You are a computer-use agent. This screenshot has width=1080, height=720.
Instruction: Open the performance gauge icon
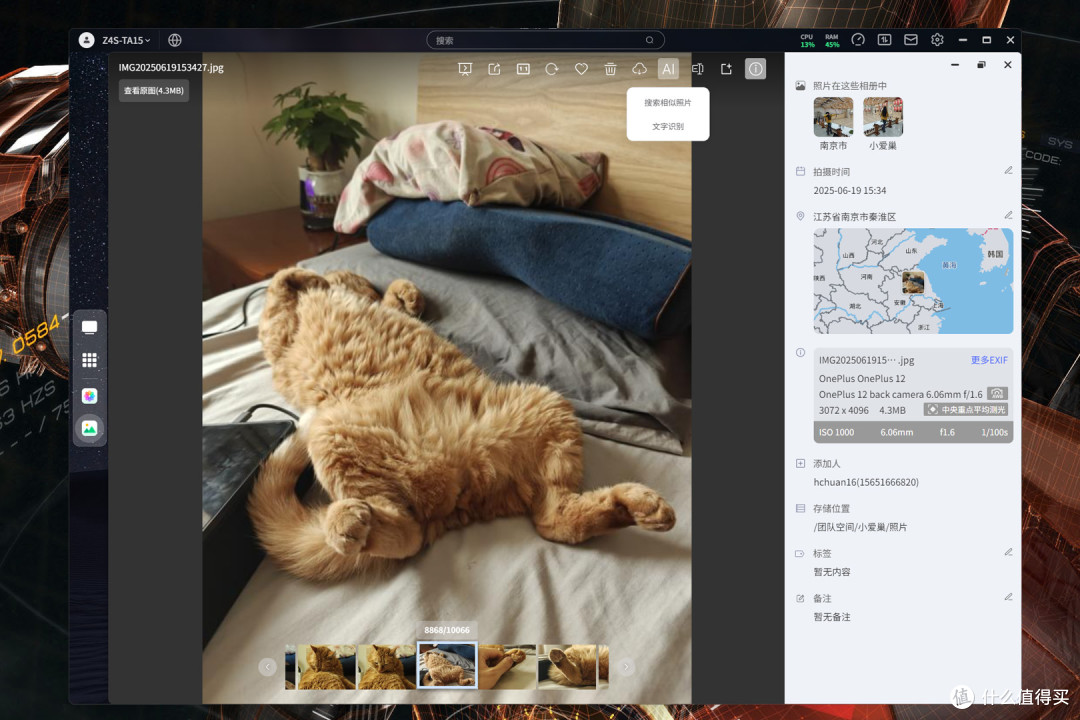point(858,40)
